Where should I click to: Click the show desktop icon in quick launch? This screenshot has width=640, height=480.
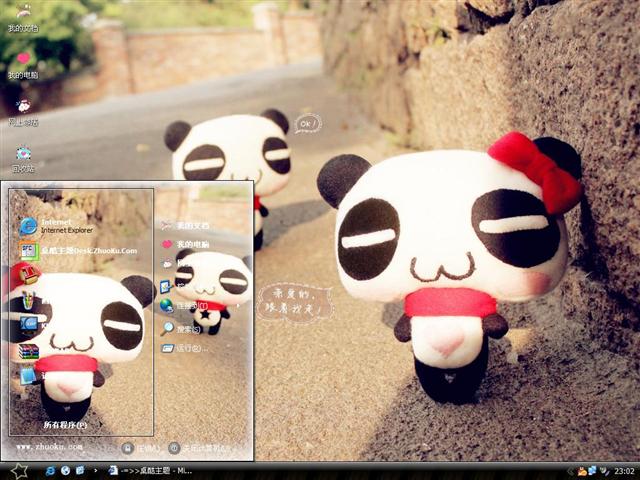pos(80,471)
